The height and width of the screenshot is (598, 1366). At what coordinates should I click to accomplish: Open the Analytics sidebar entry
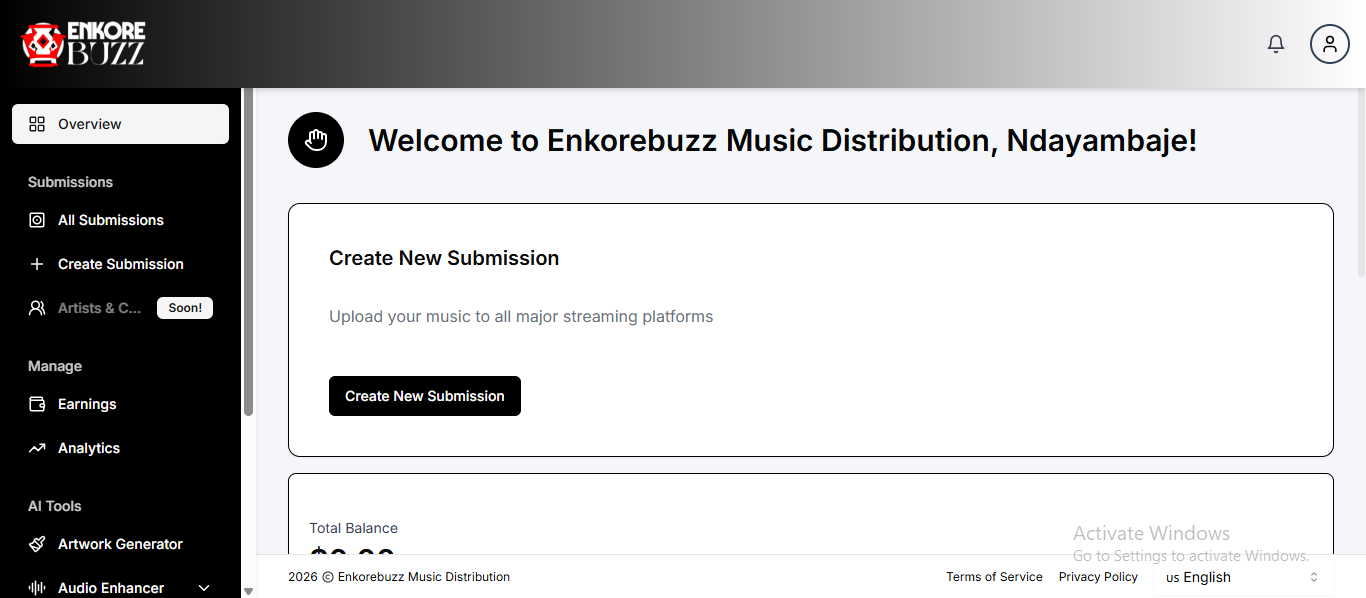click(x=90, y=448)
